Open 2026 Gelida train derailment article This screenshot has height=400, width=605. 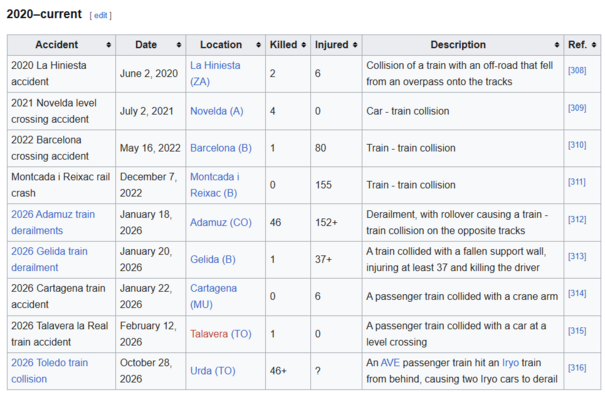click(49, 259)
